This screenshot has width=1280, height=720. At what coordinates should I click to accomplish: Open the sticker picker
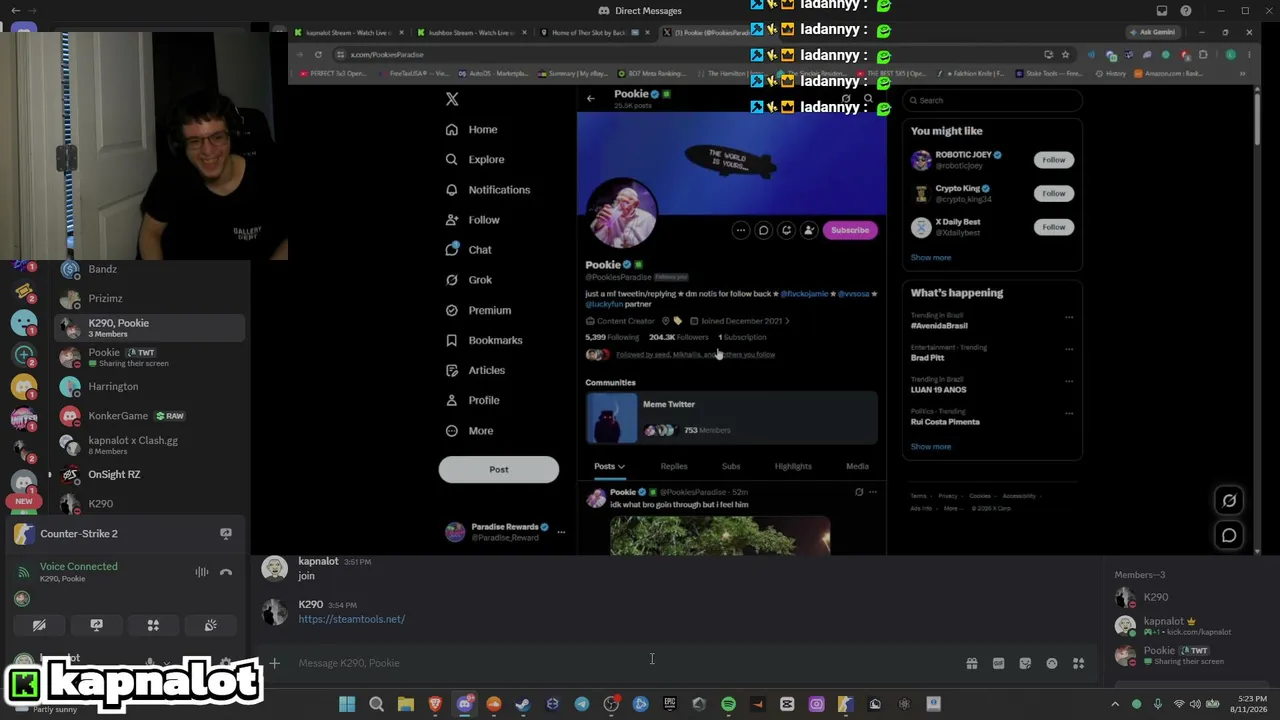tap(1025, 663)
